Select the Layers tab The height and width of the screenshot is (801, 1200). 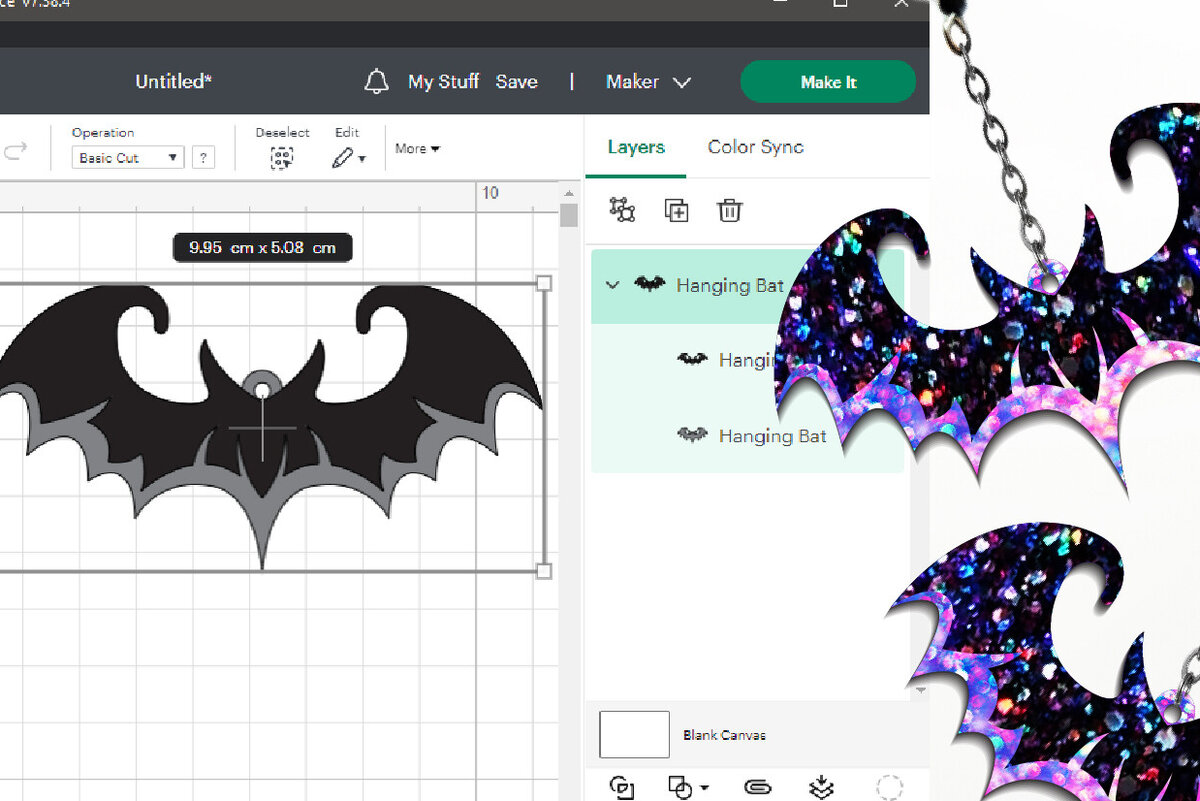point(636,147)
